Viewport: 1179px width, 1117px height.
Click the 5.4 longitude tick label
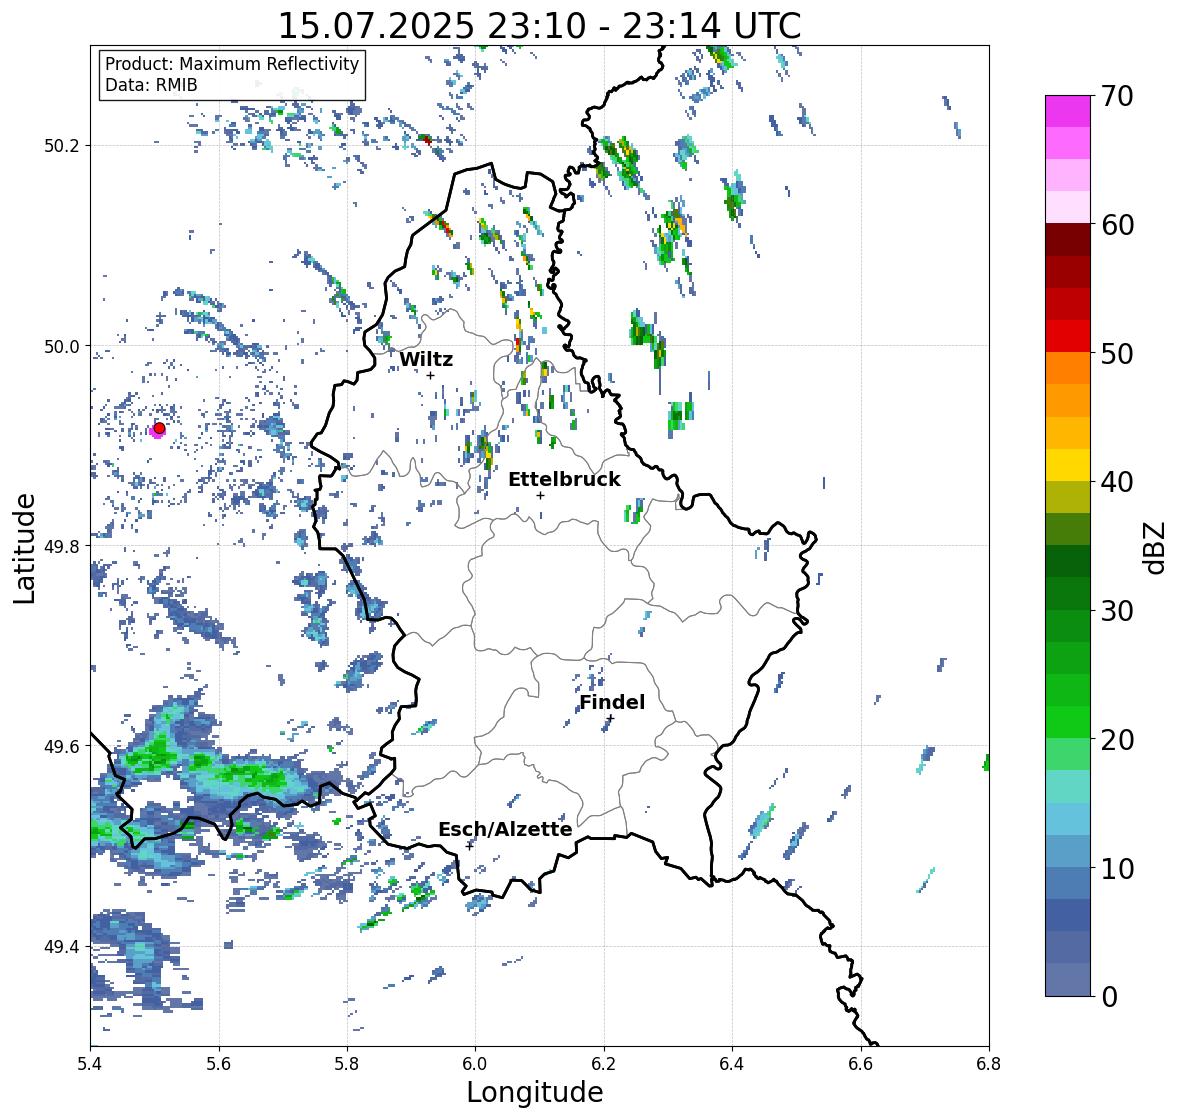point(90,1063)
